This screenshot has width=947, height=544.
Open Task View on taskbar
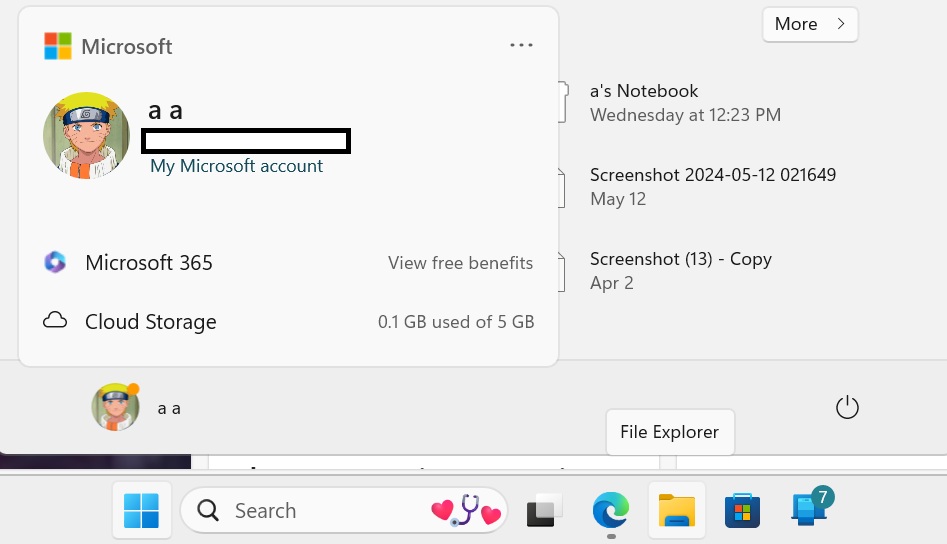(543, 511)
